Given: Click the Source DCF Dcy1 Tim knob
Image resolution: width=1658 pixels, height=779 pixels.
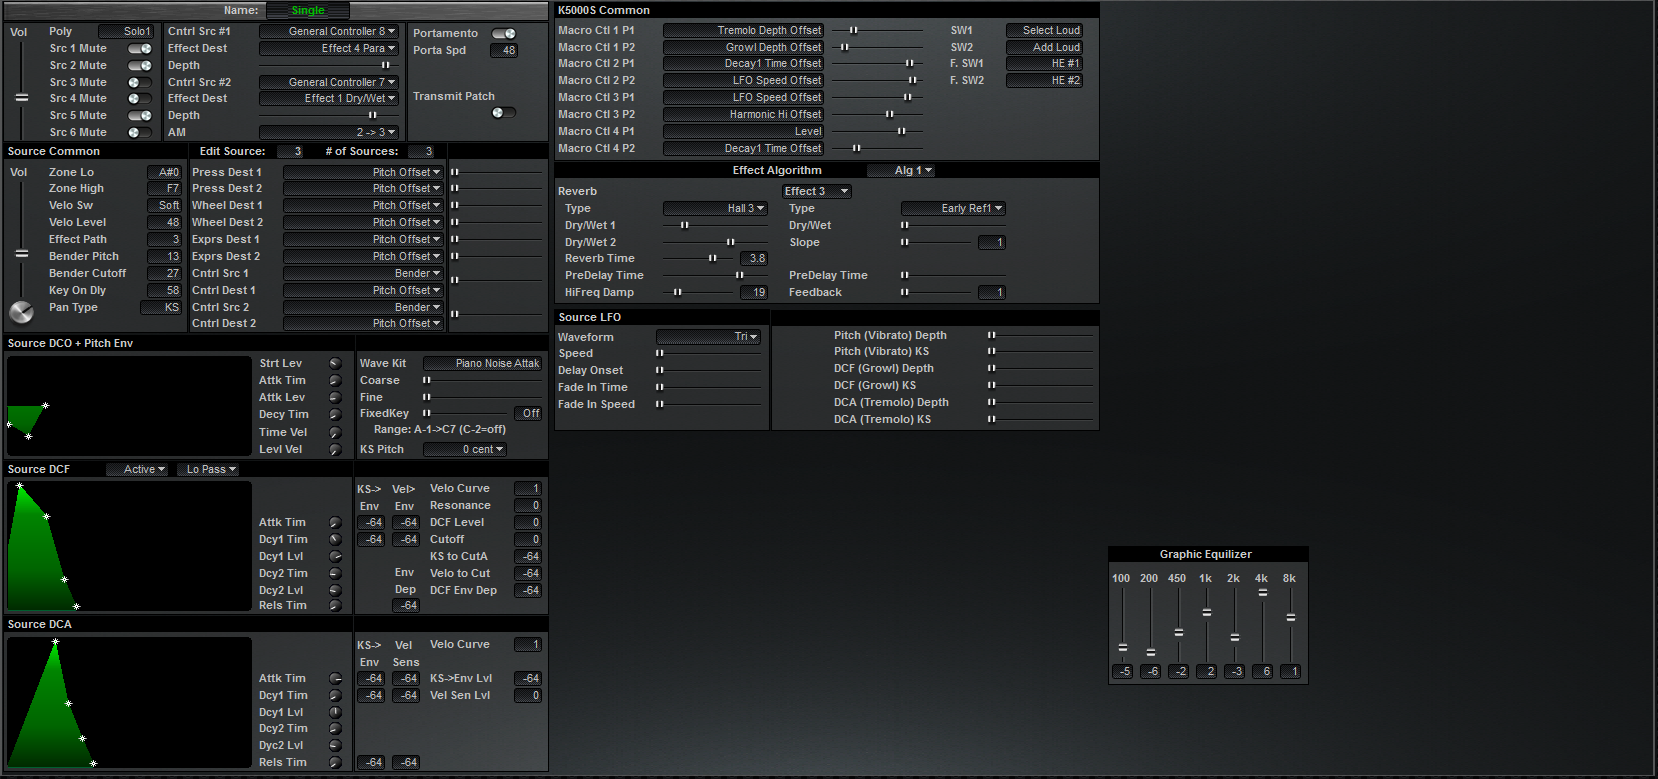Looking at the screenshot, I should [x=335, y=540].
